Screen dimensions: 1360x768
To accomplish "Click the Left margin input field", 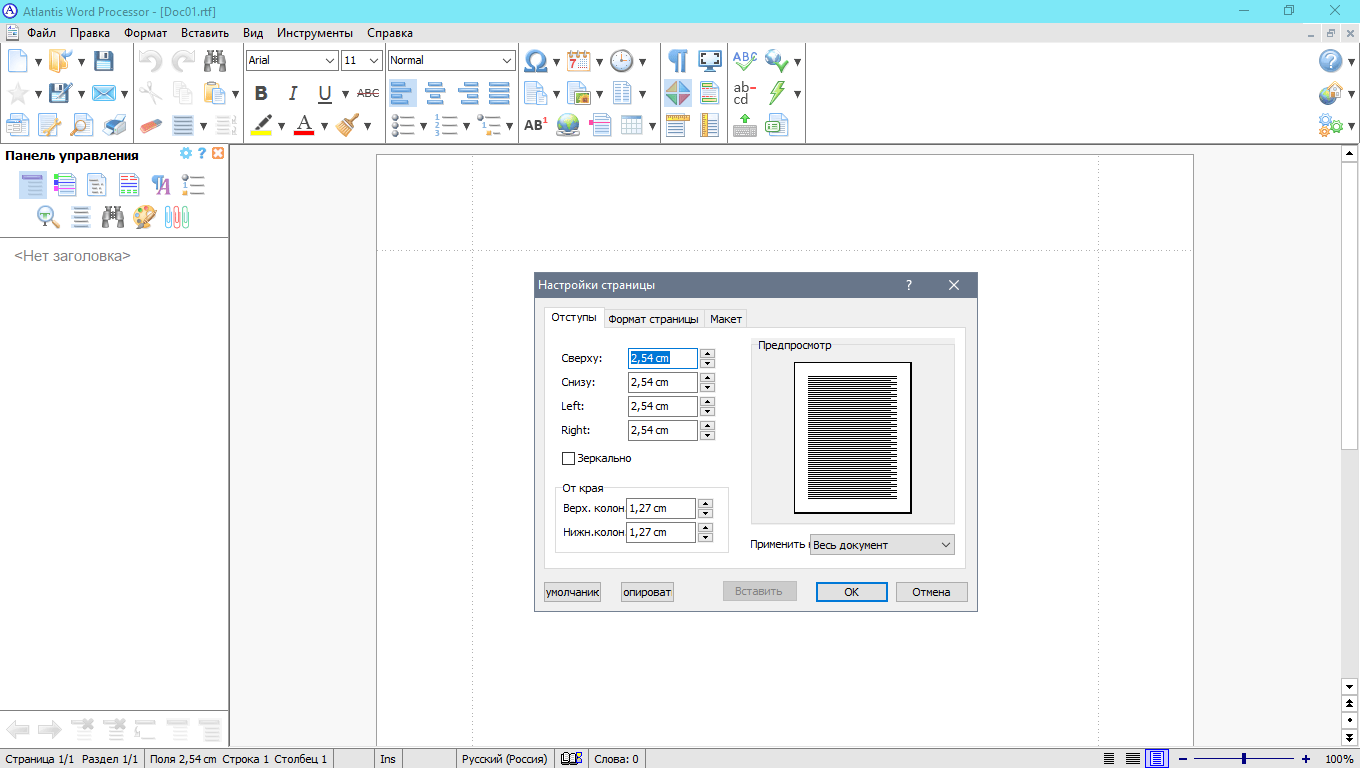I will click(x=662, y=406).
